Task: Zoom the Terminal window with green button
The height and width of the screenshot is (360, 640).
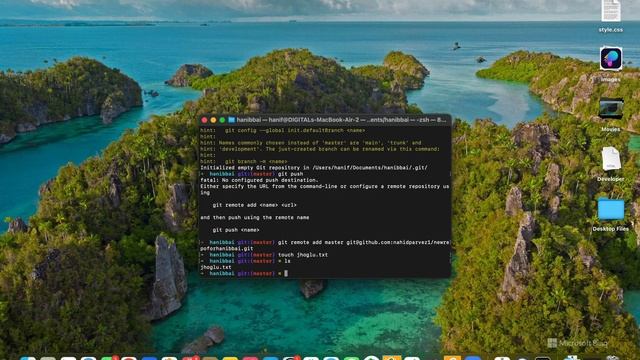Action: [222, 120]
